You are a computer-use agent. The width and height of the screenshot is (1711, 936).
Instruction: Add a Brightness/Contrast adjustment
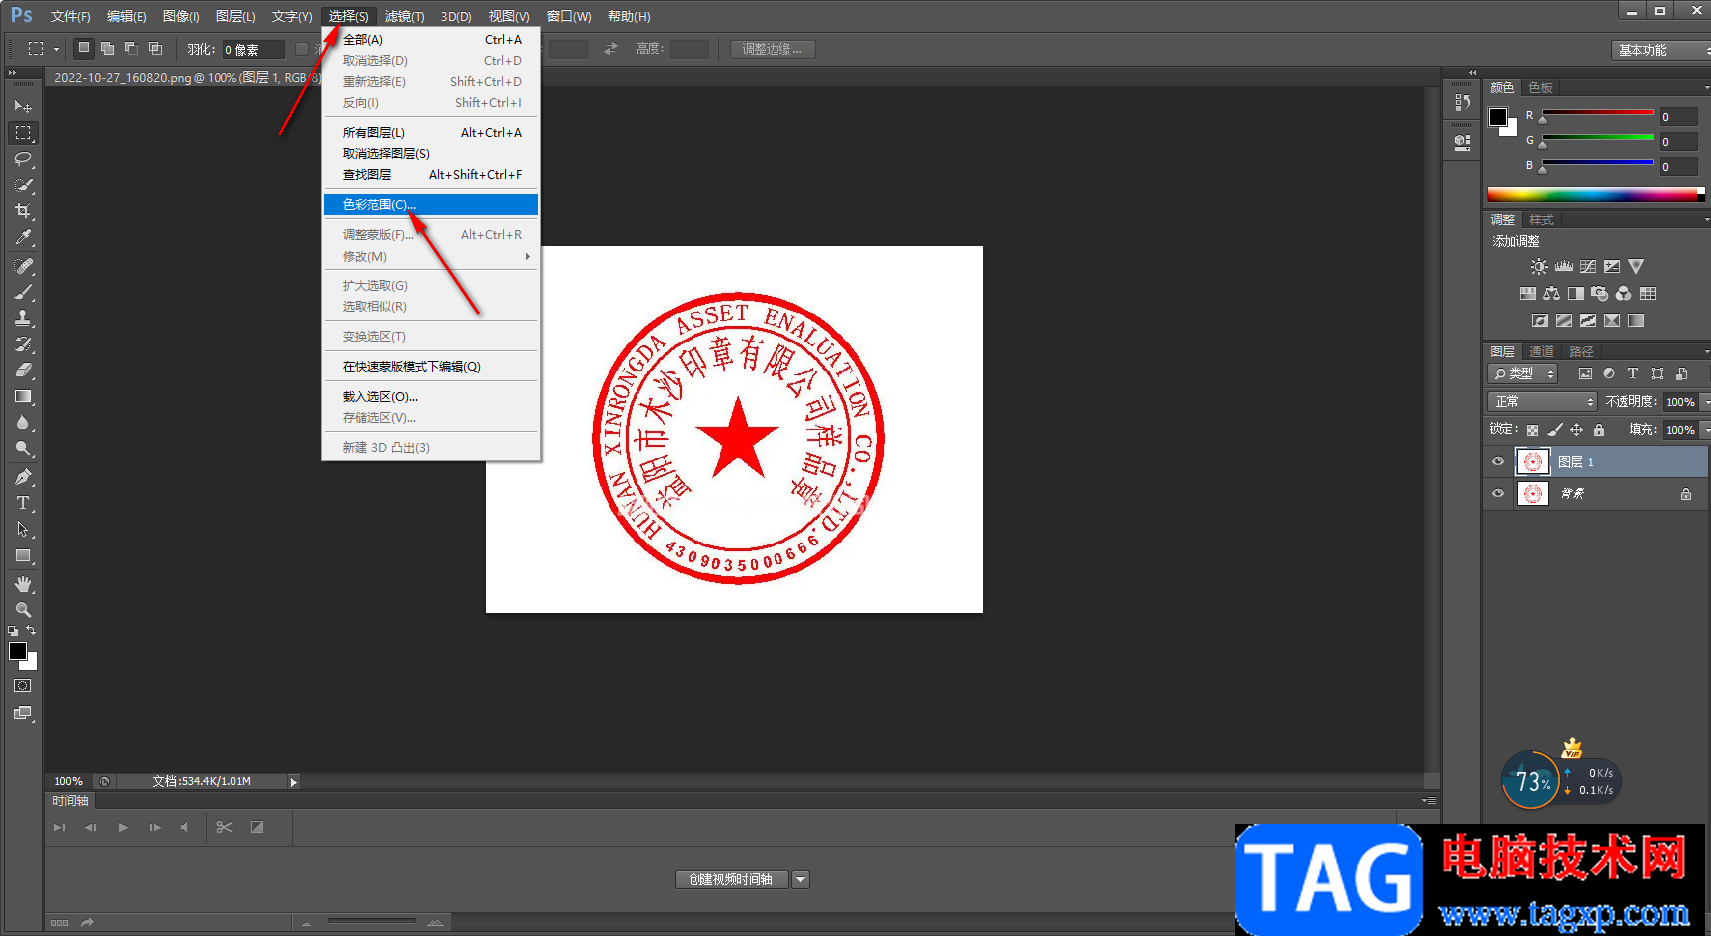coord(1539,267)
